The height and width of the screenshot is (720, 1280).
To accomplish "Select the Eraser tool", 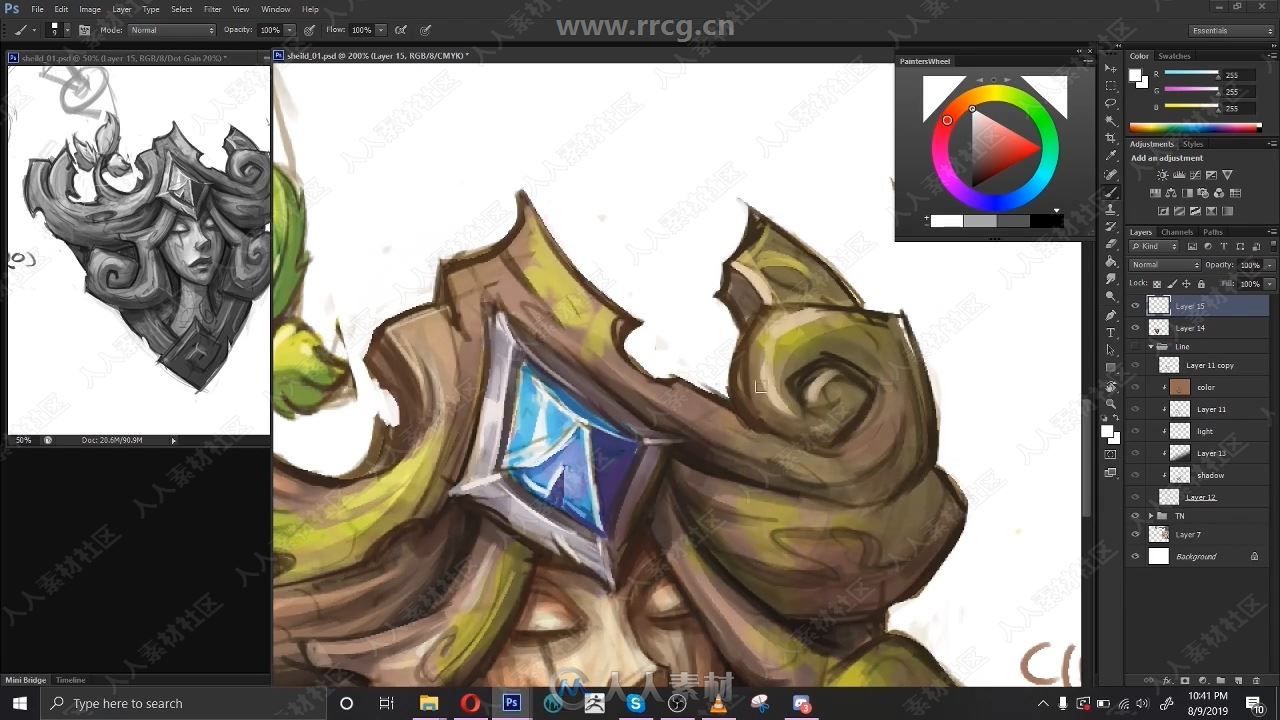I will (x=1111, y=244).
